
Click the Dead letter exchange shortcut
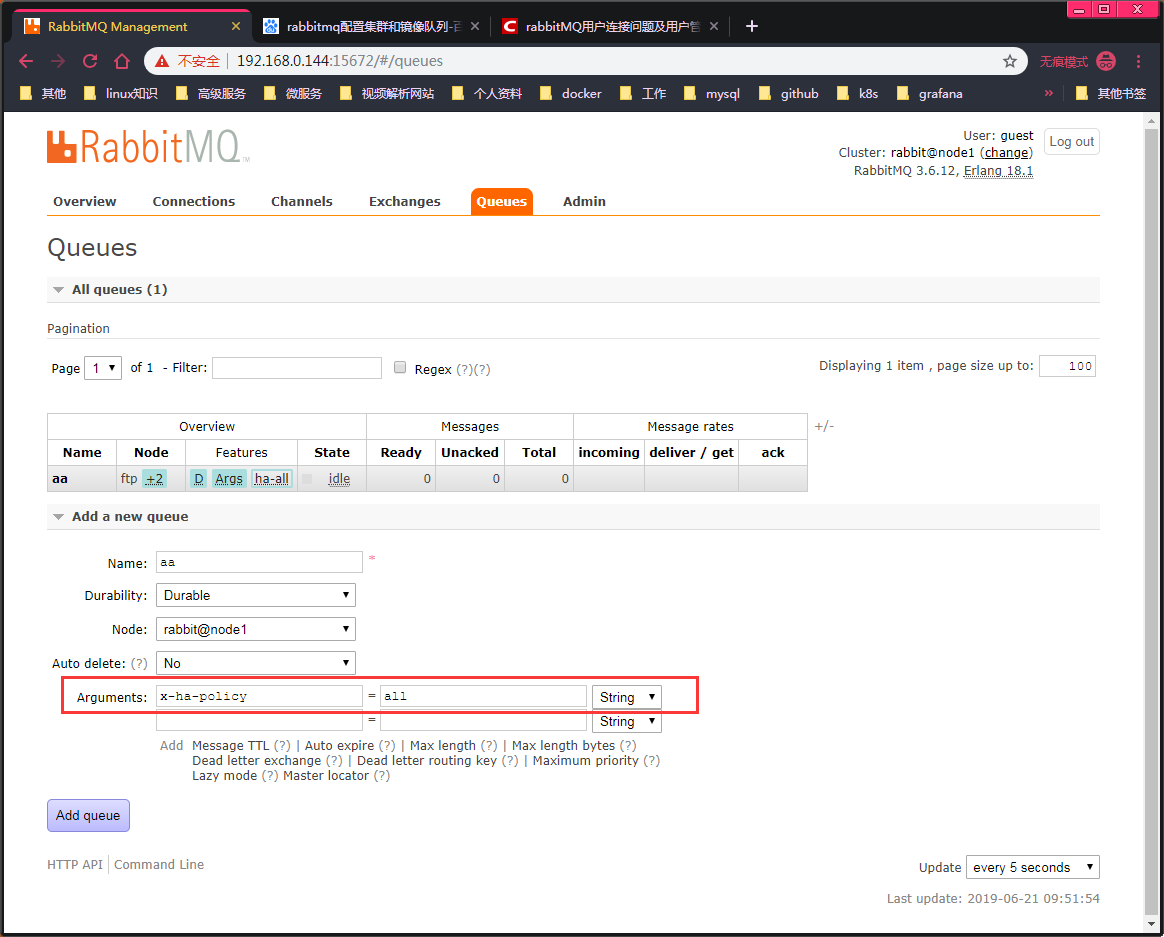[257, 760]
